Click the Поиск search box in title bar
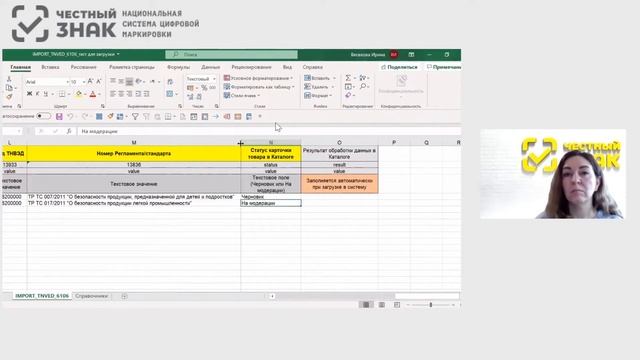Image resolution: width=640 pixels, height=360 pixels. [231, 54]
